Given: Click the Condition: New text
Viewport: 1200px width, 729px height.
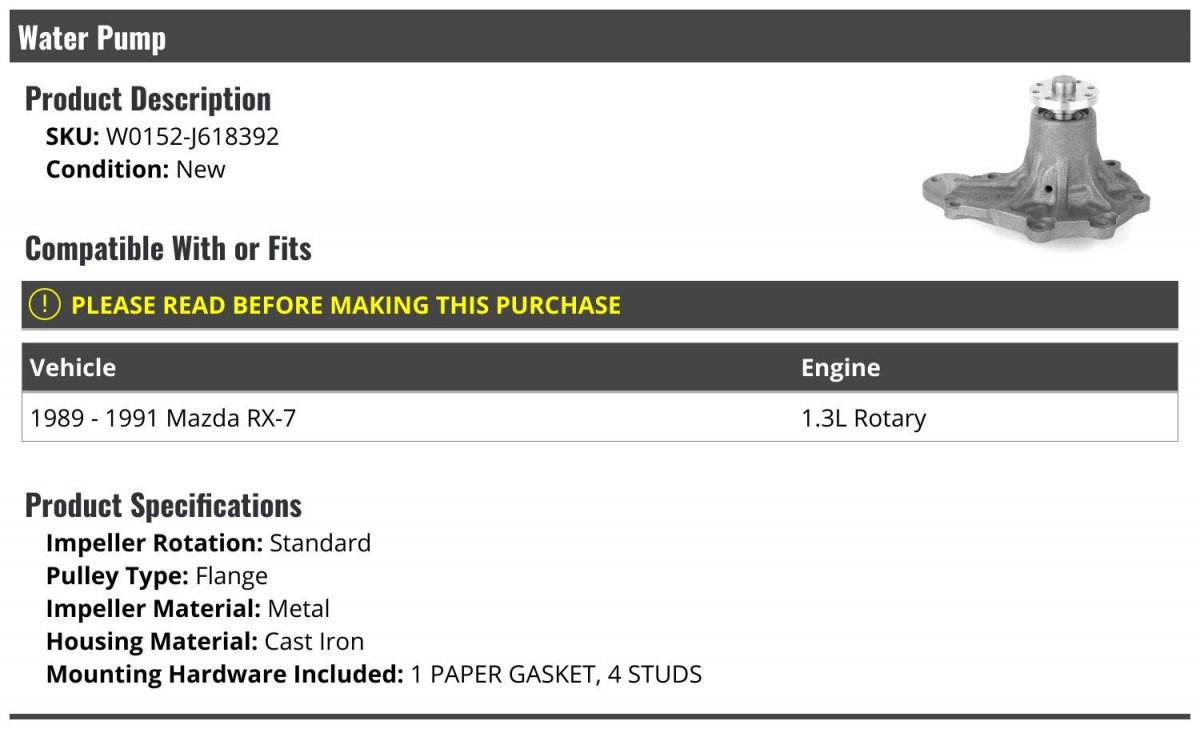Looking at the screenshot, I should tap(136, 169).
